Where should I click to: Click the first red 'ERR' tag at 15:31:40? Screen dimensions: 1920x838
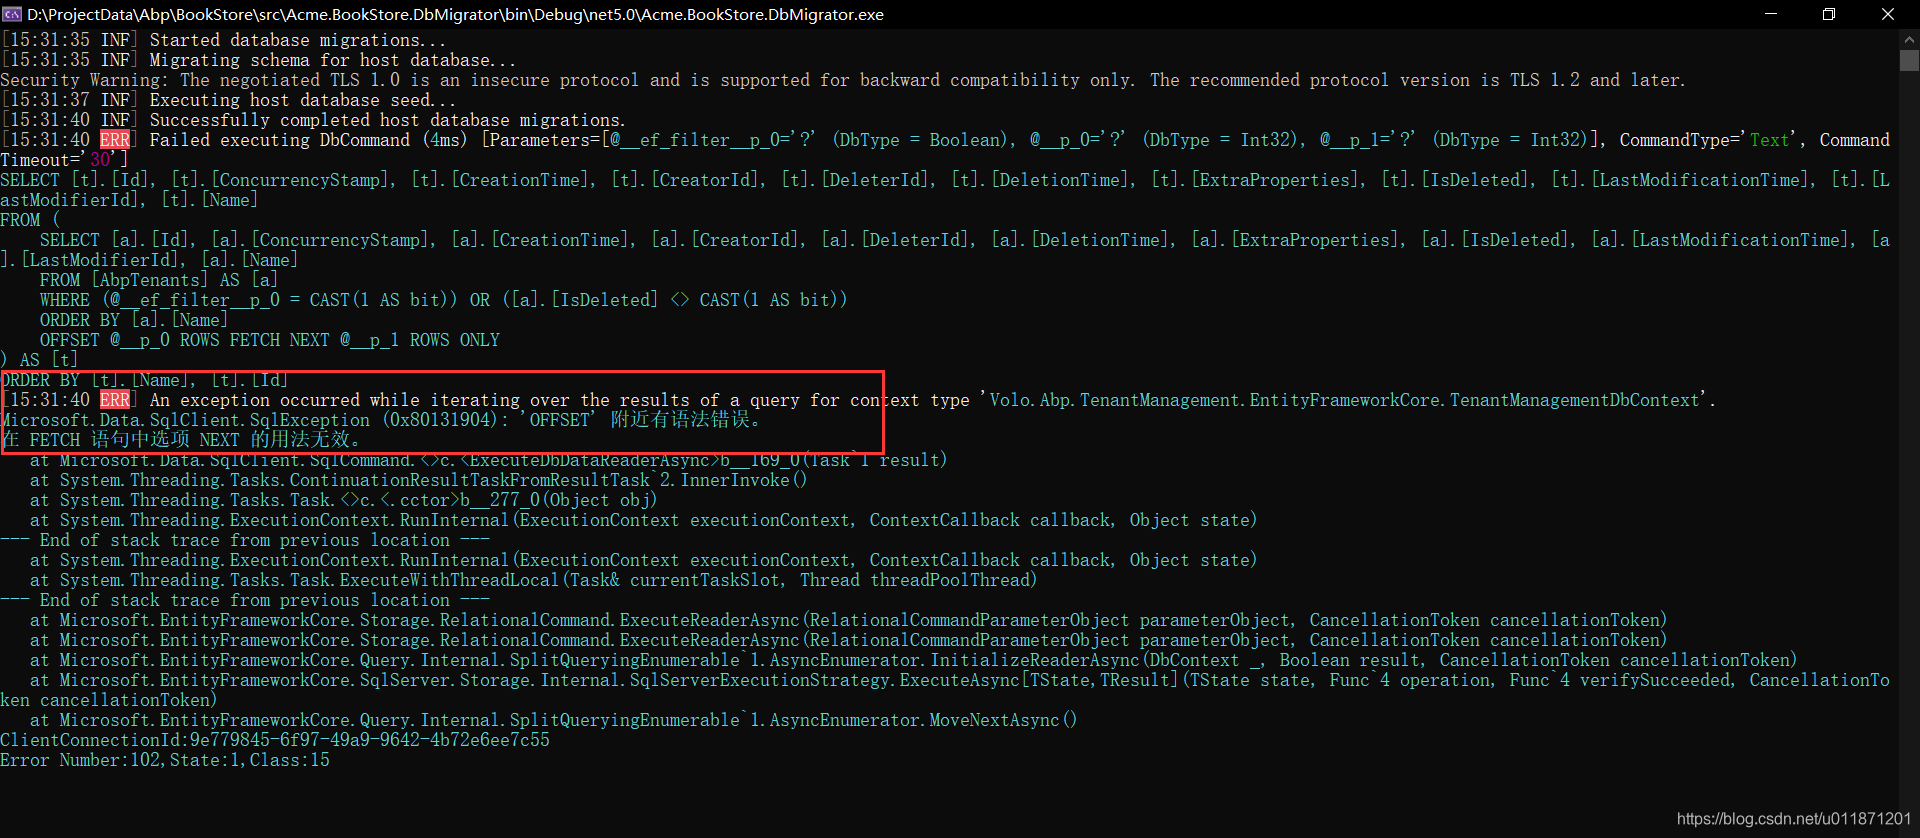pyautogui.click(x=115, y=140)
